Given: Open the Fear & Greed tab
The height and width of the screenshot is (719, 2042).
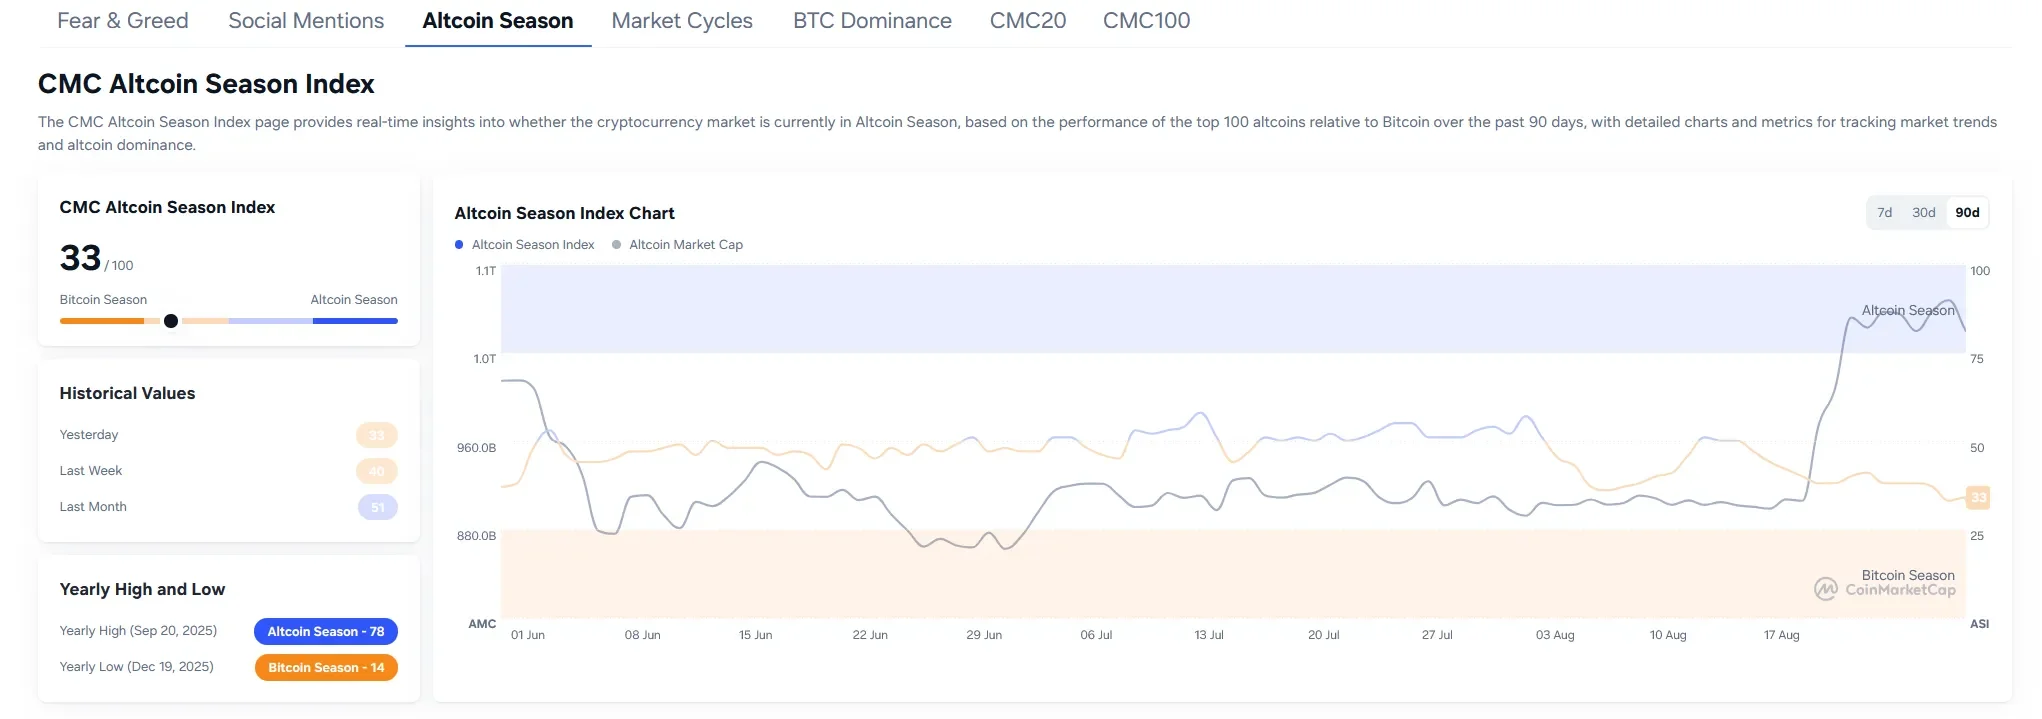Looking at the screenshot, I should click(x=123, y=21).
